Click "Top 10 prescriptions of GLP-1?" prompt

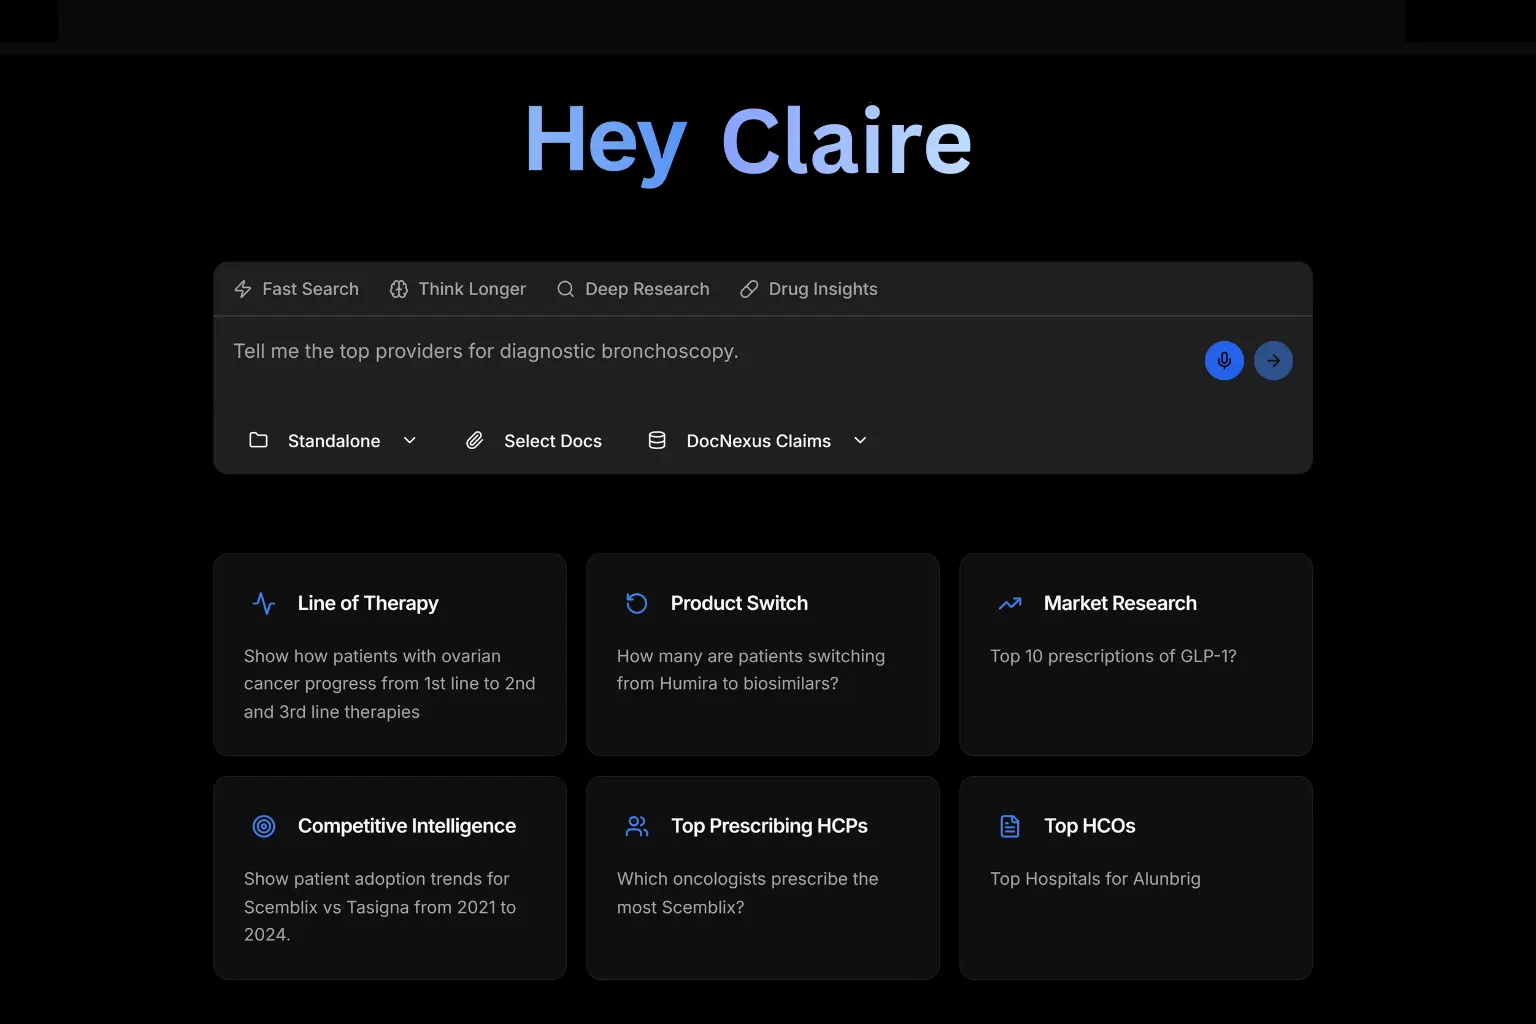1113,656
